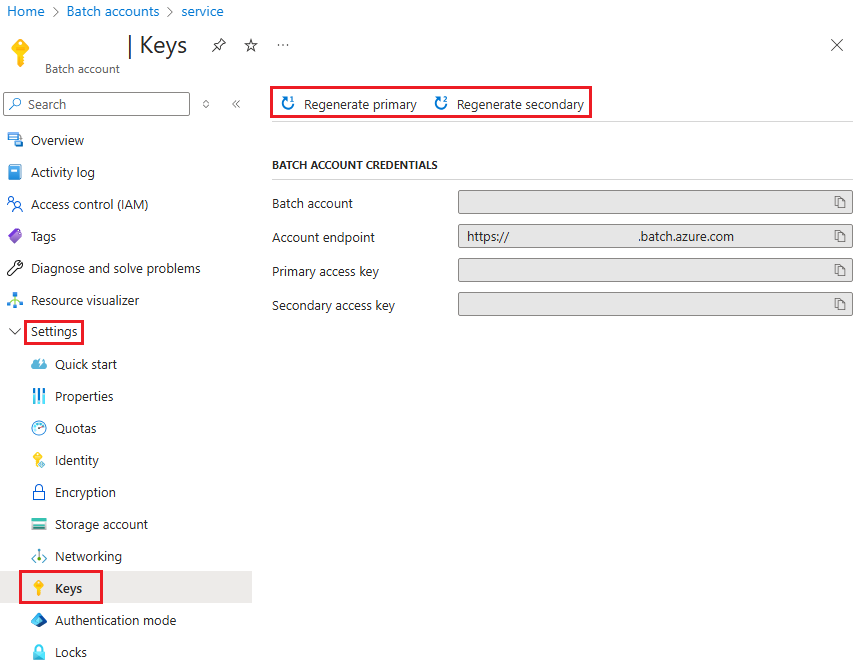Go to service breadcrumb link
The width and height of the screenshot is (856, 670).
coord(202,11)
